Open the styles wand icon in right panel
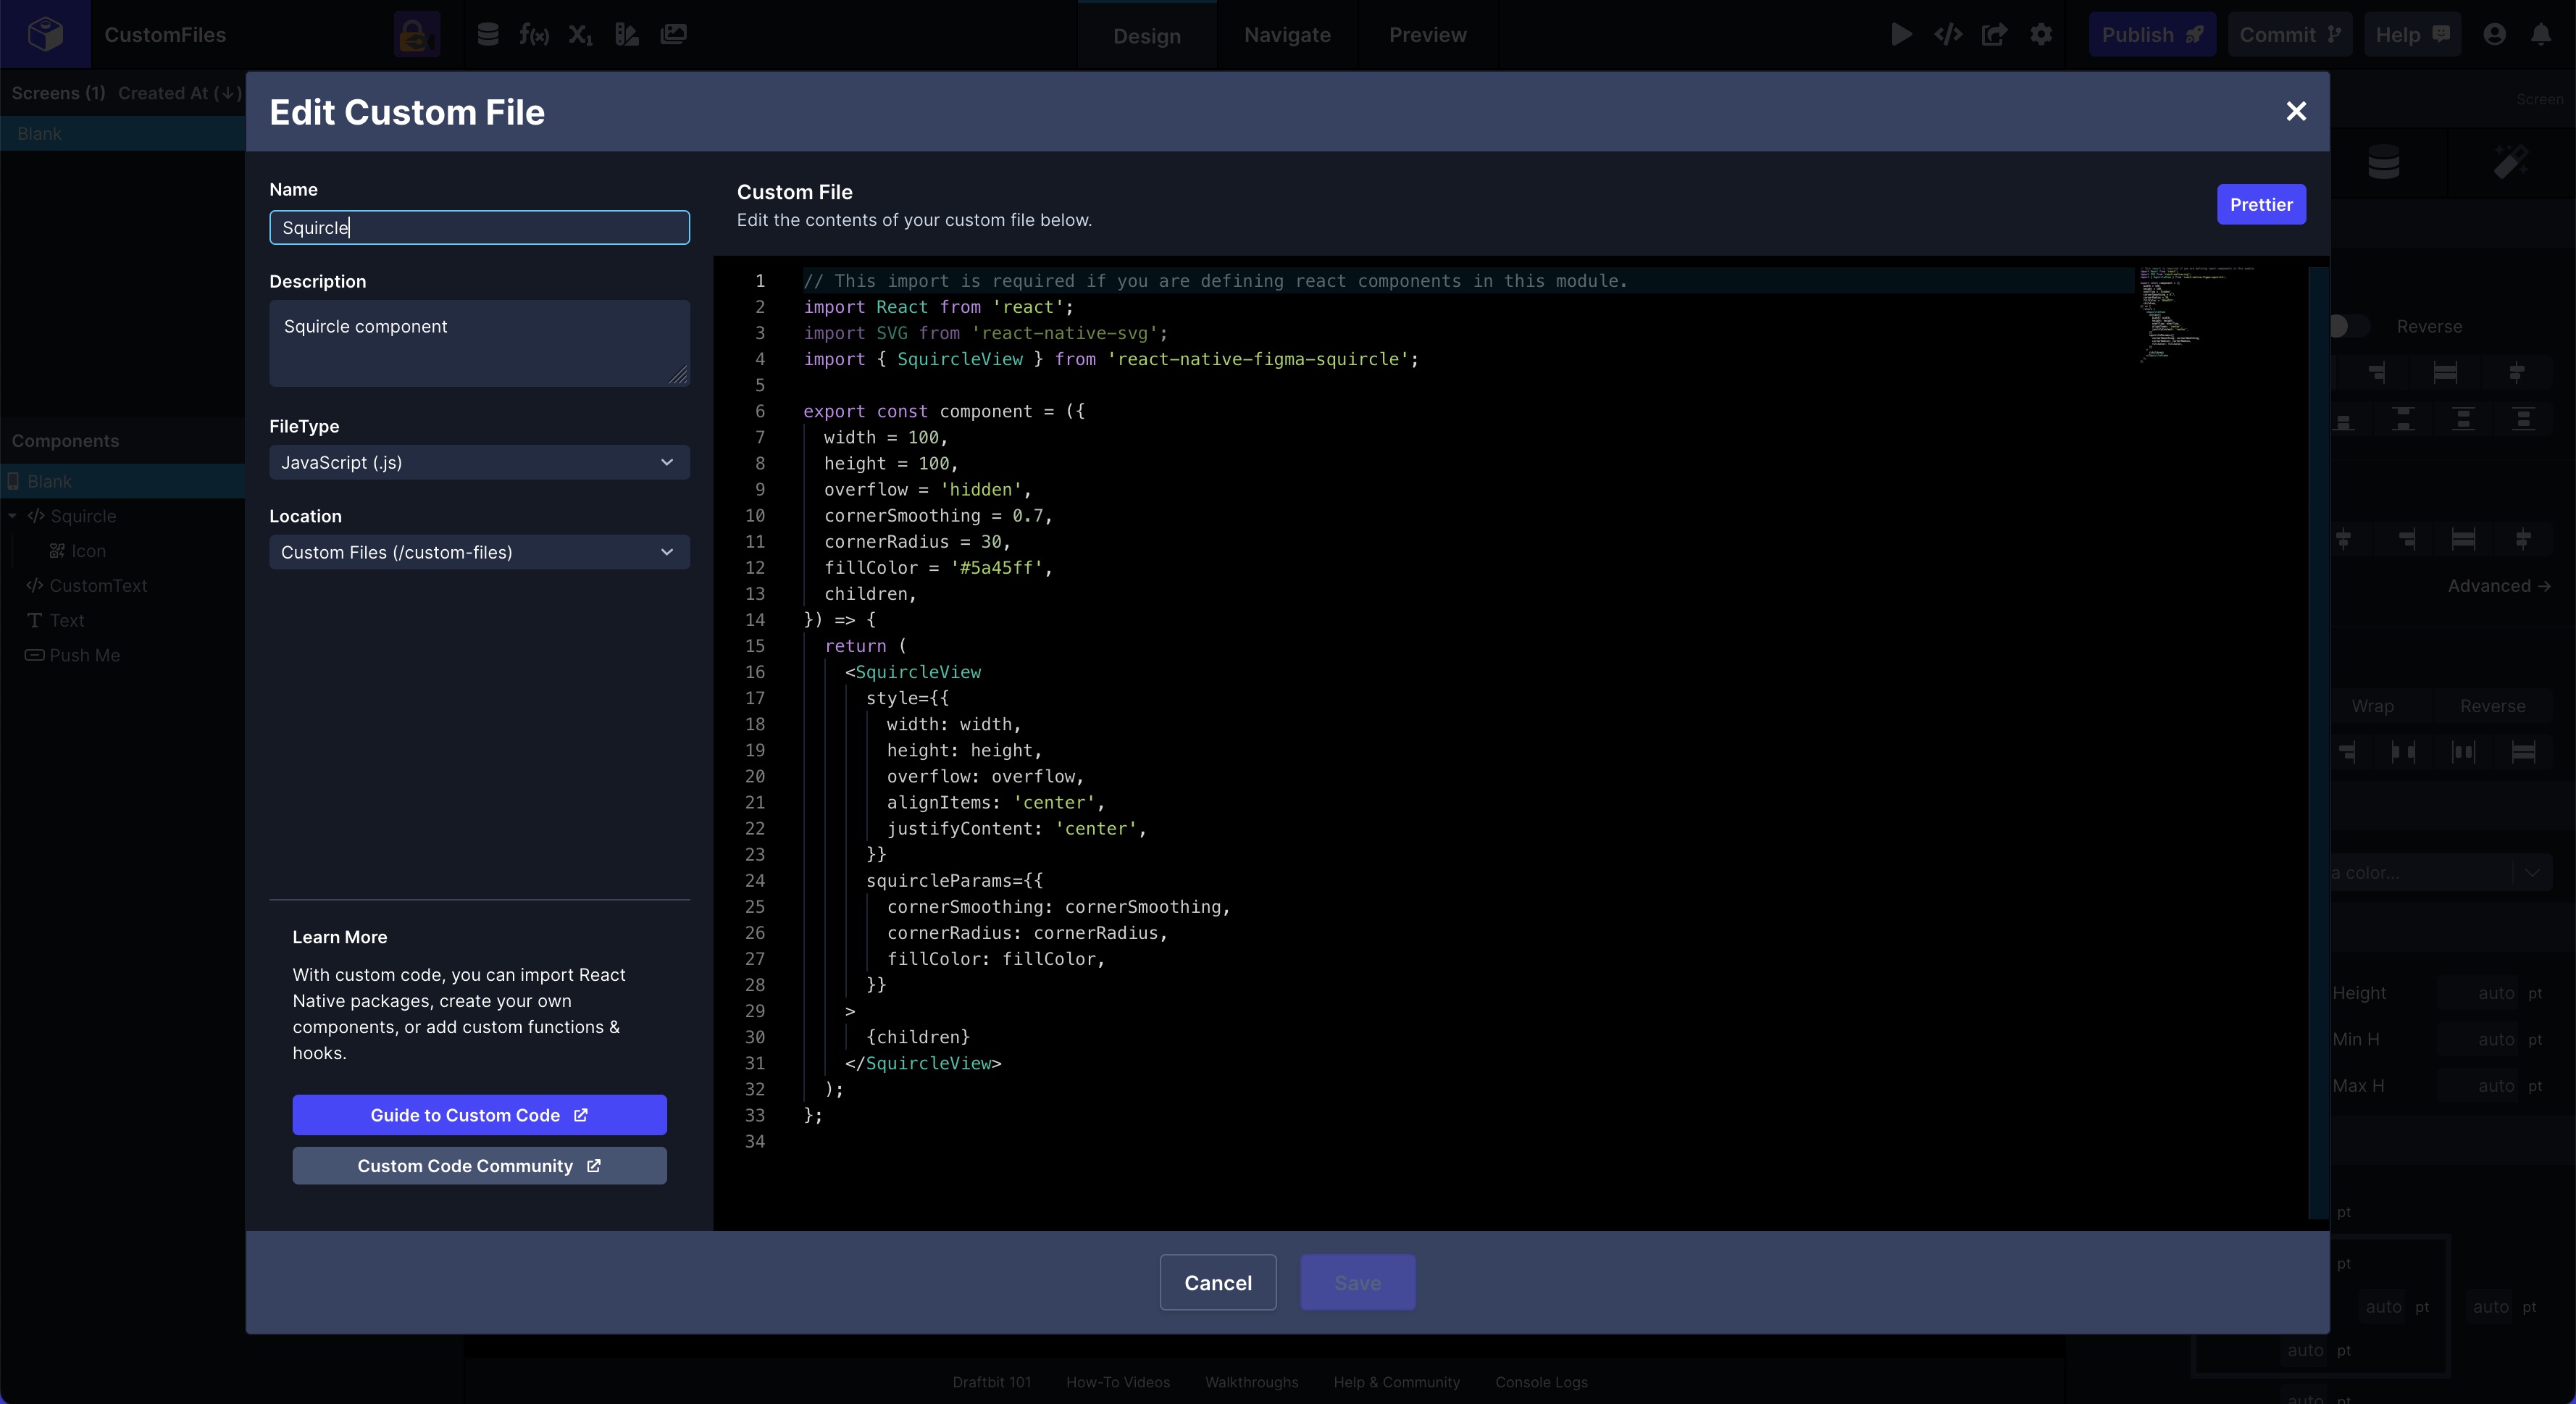The height and width of the screenshot is (1404, 2576). (2511, 162)
